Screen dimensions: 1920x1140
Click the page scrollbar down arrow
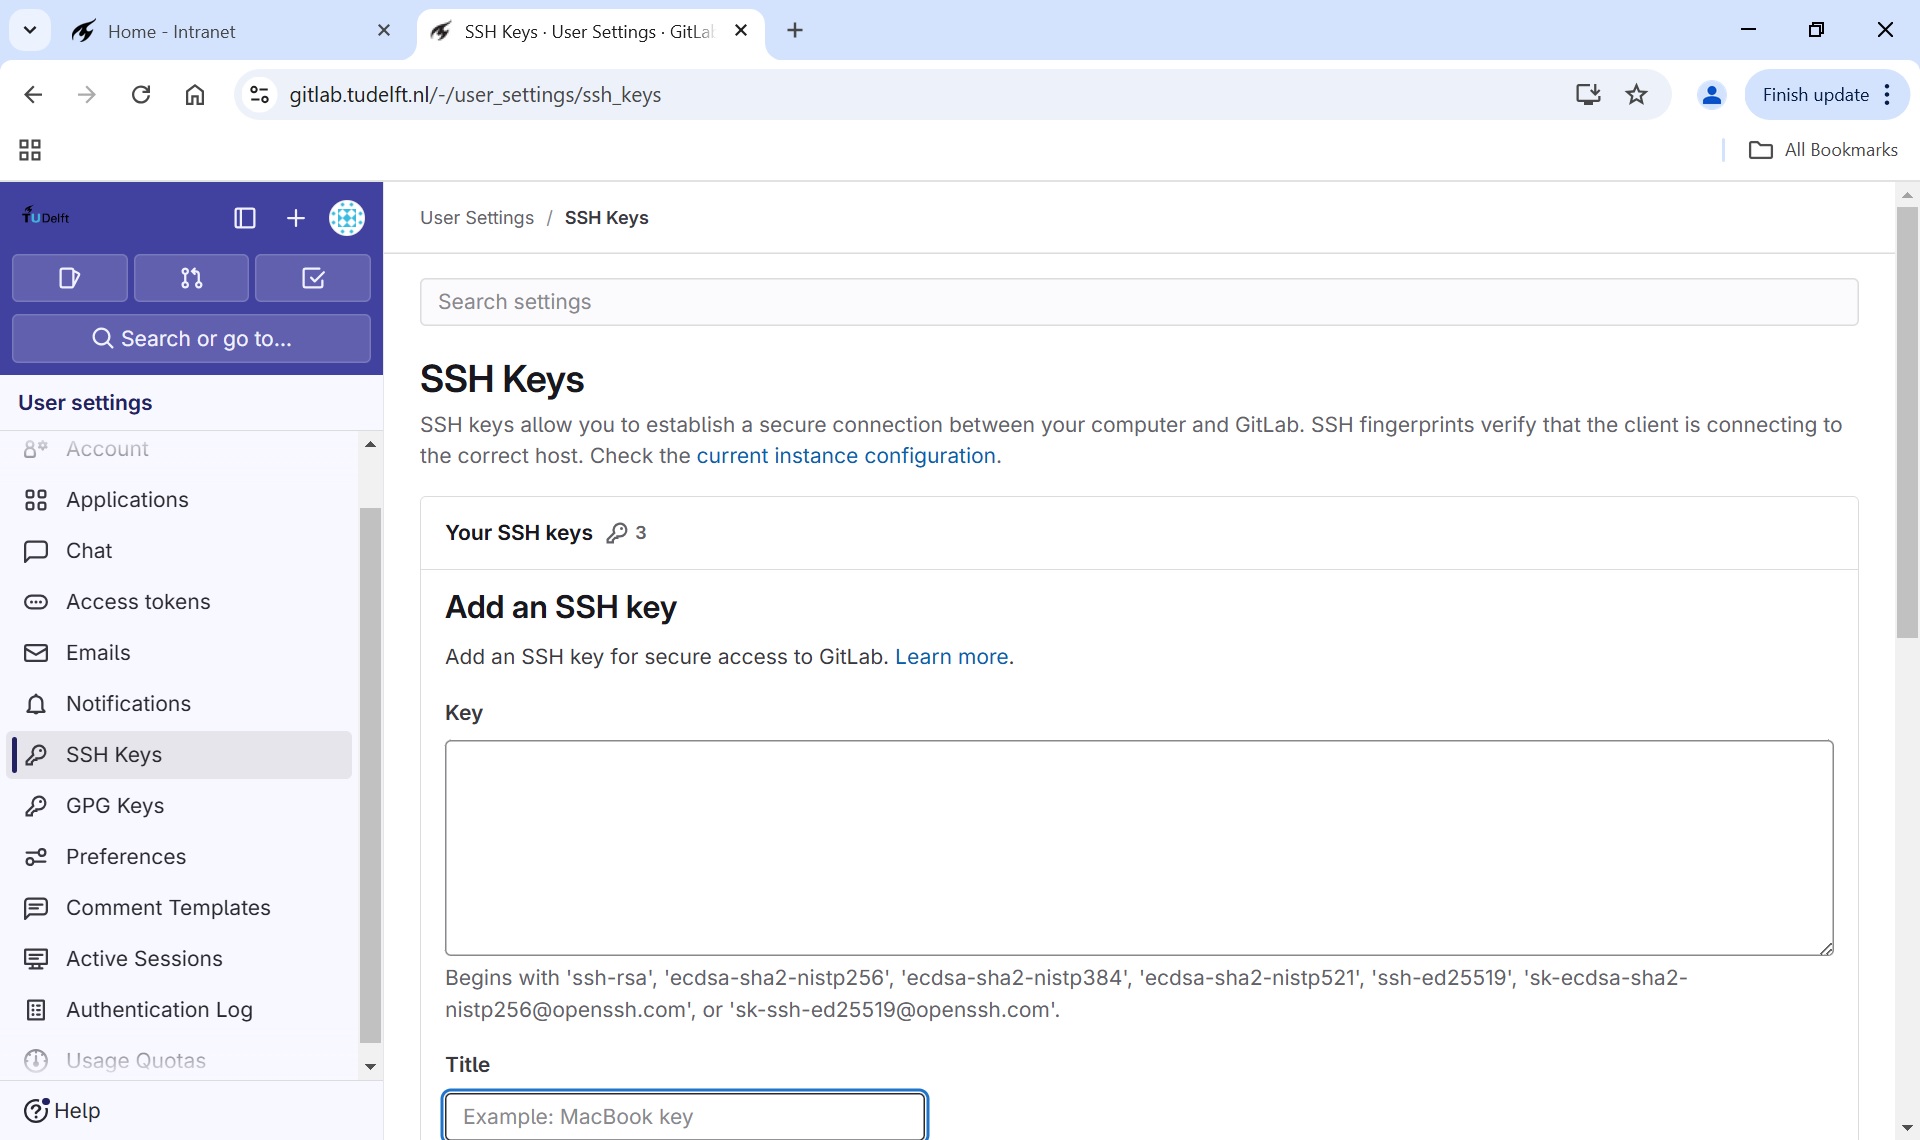coord(1907,1128)
